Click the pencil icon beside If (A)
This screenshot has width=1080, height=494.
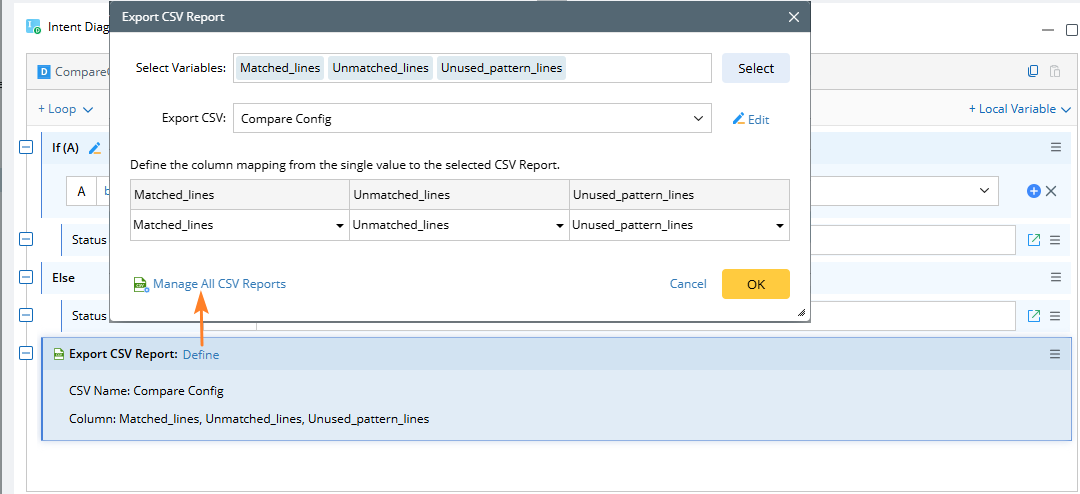point(95,148)
